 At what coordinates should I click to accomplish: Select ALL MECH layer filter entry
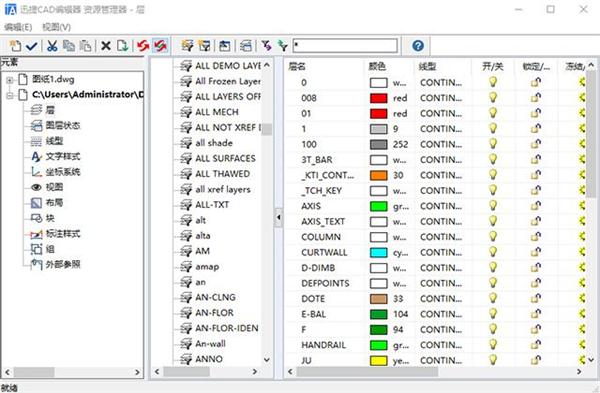coord(217,112)
